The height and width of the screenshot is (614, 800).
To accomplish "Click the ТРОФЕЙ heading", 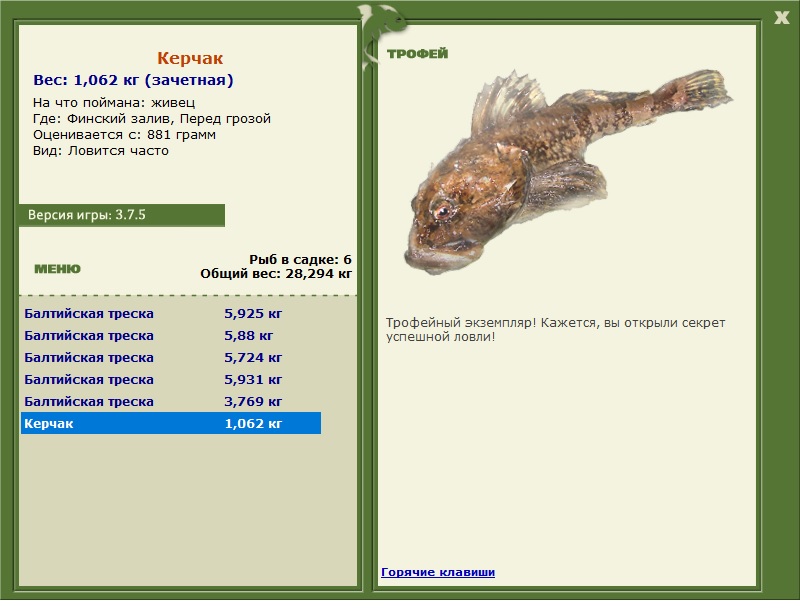I will [x=417, y=54].
